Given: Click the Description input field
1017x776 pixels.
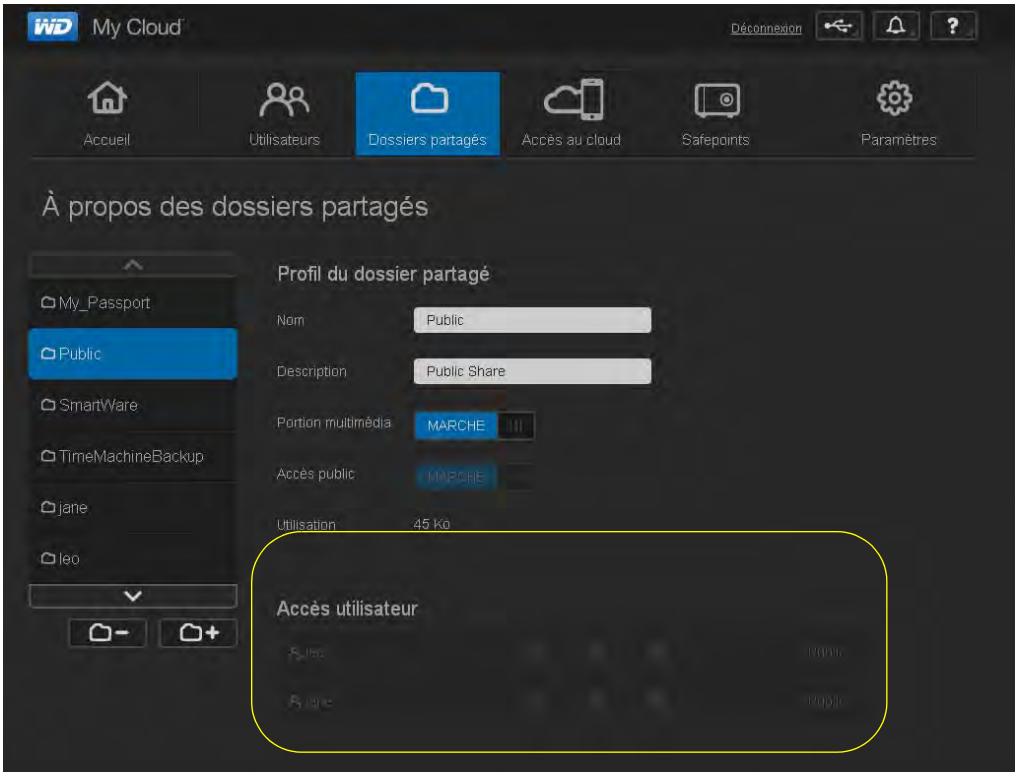Looking at the screenshot, I should (532, 371).
